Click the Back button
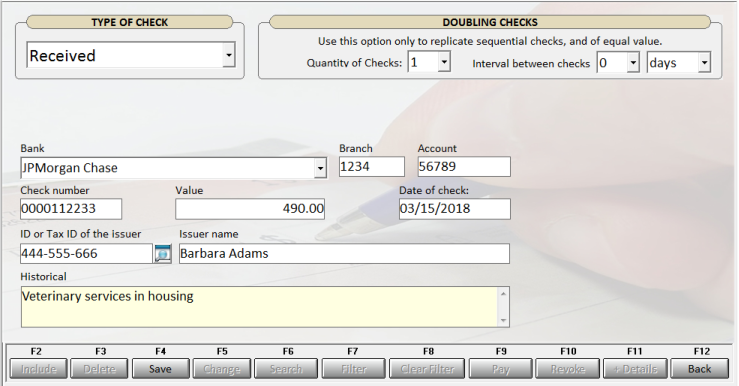Screen dimensions: 739x386 click(699, 369)
